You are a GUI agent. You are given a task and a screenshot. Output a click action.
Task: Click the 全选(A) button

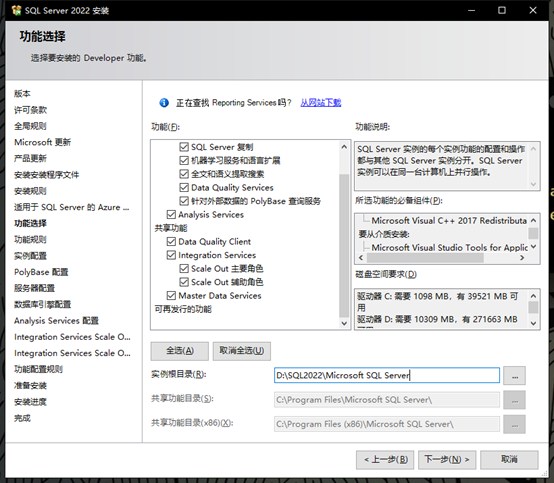coord(179,351)
